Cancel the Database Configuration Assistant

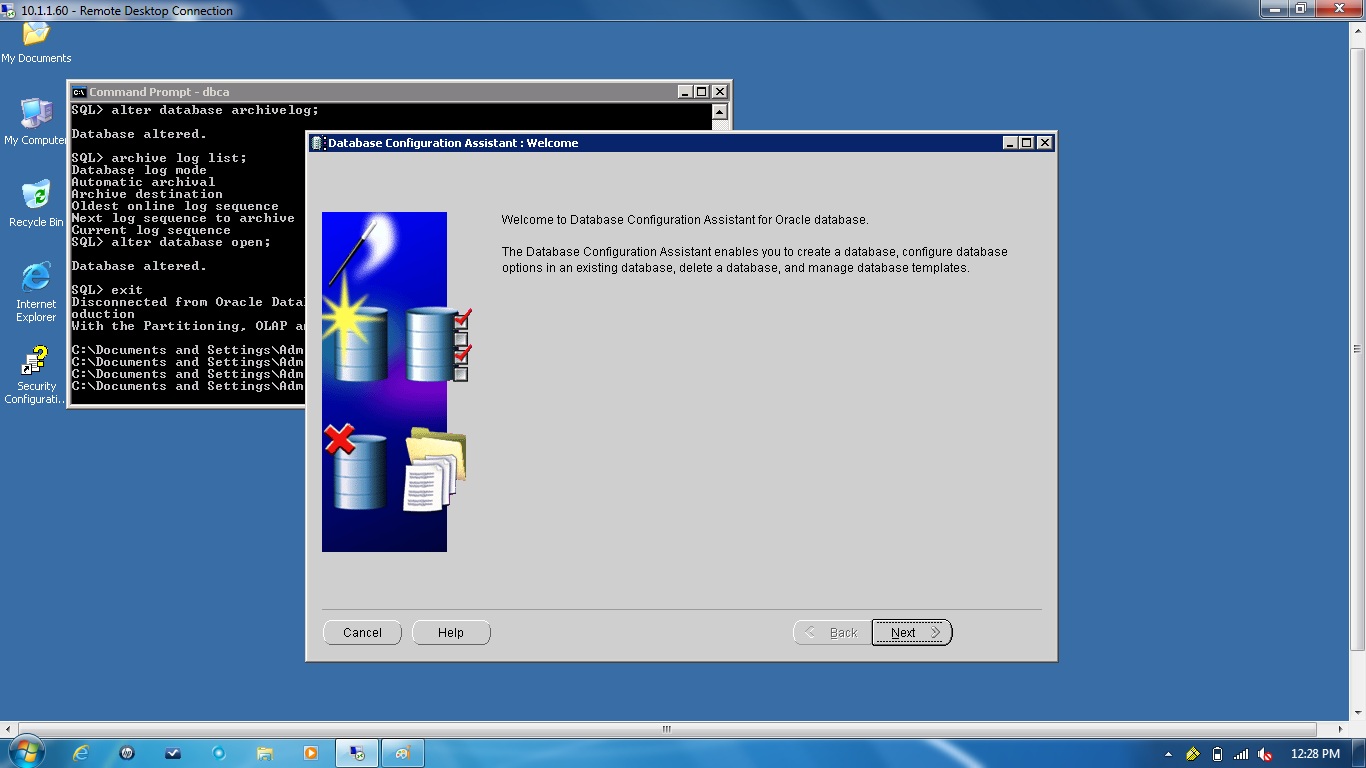coord(362,632)
